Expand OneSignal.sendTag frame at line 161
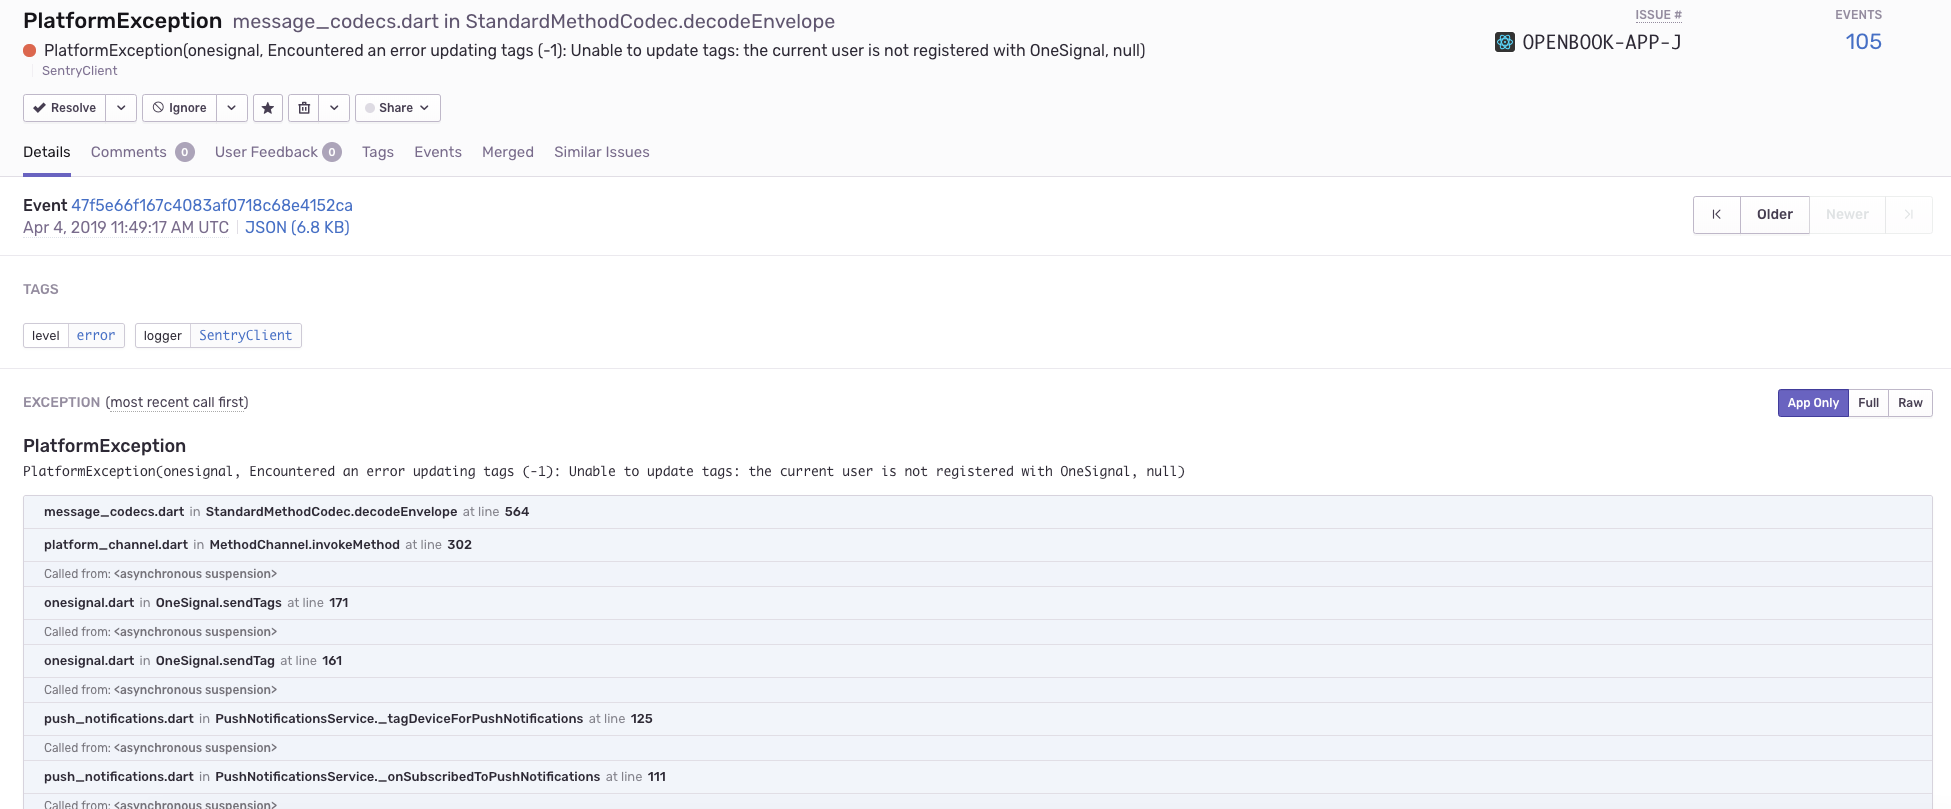The height and width of the screenshot is (809, 1951). click(977, 661)
